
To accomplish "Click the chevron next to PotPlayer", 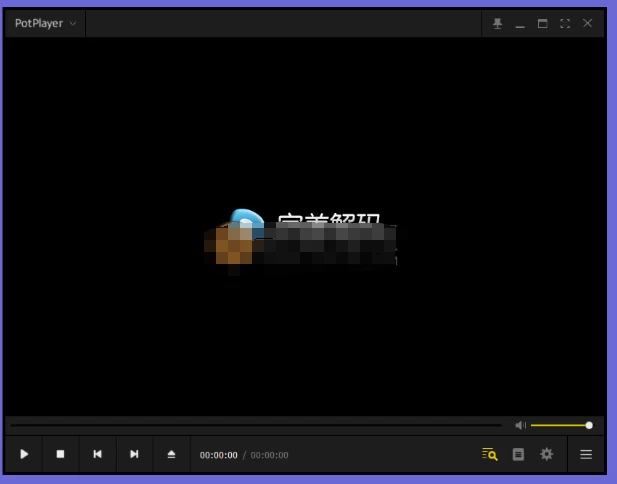I will [x=72, y=24].
